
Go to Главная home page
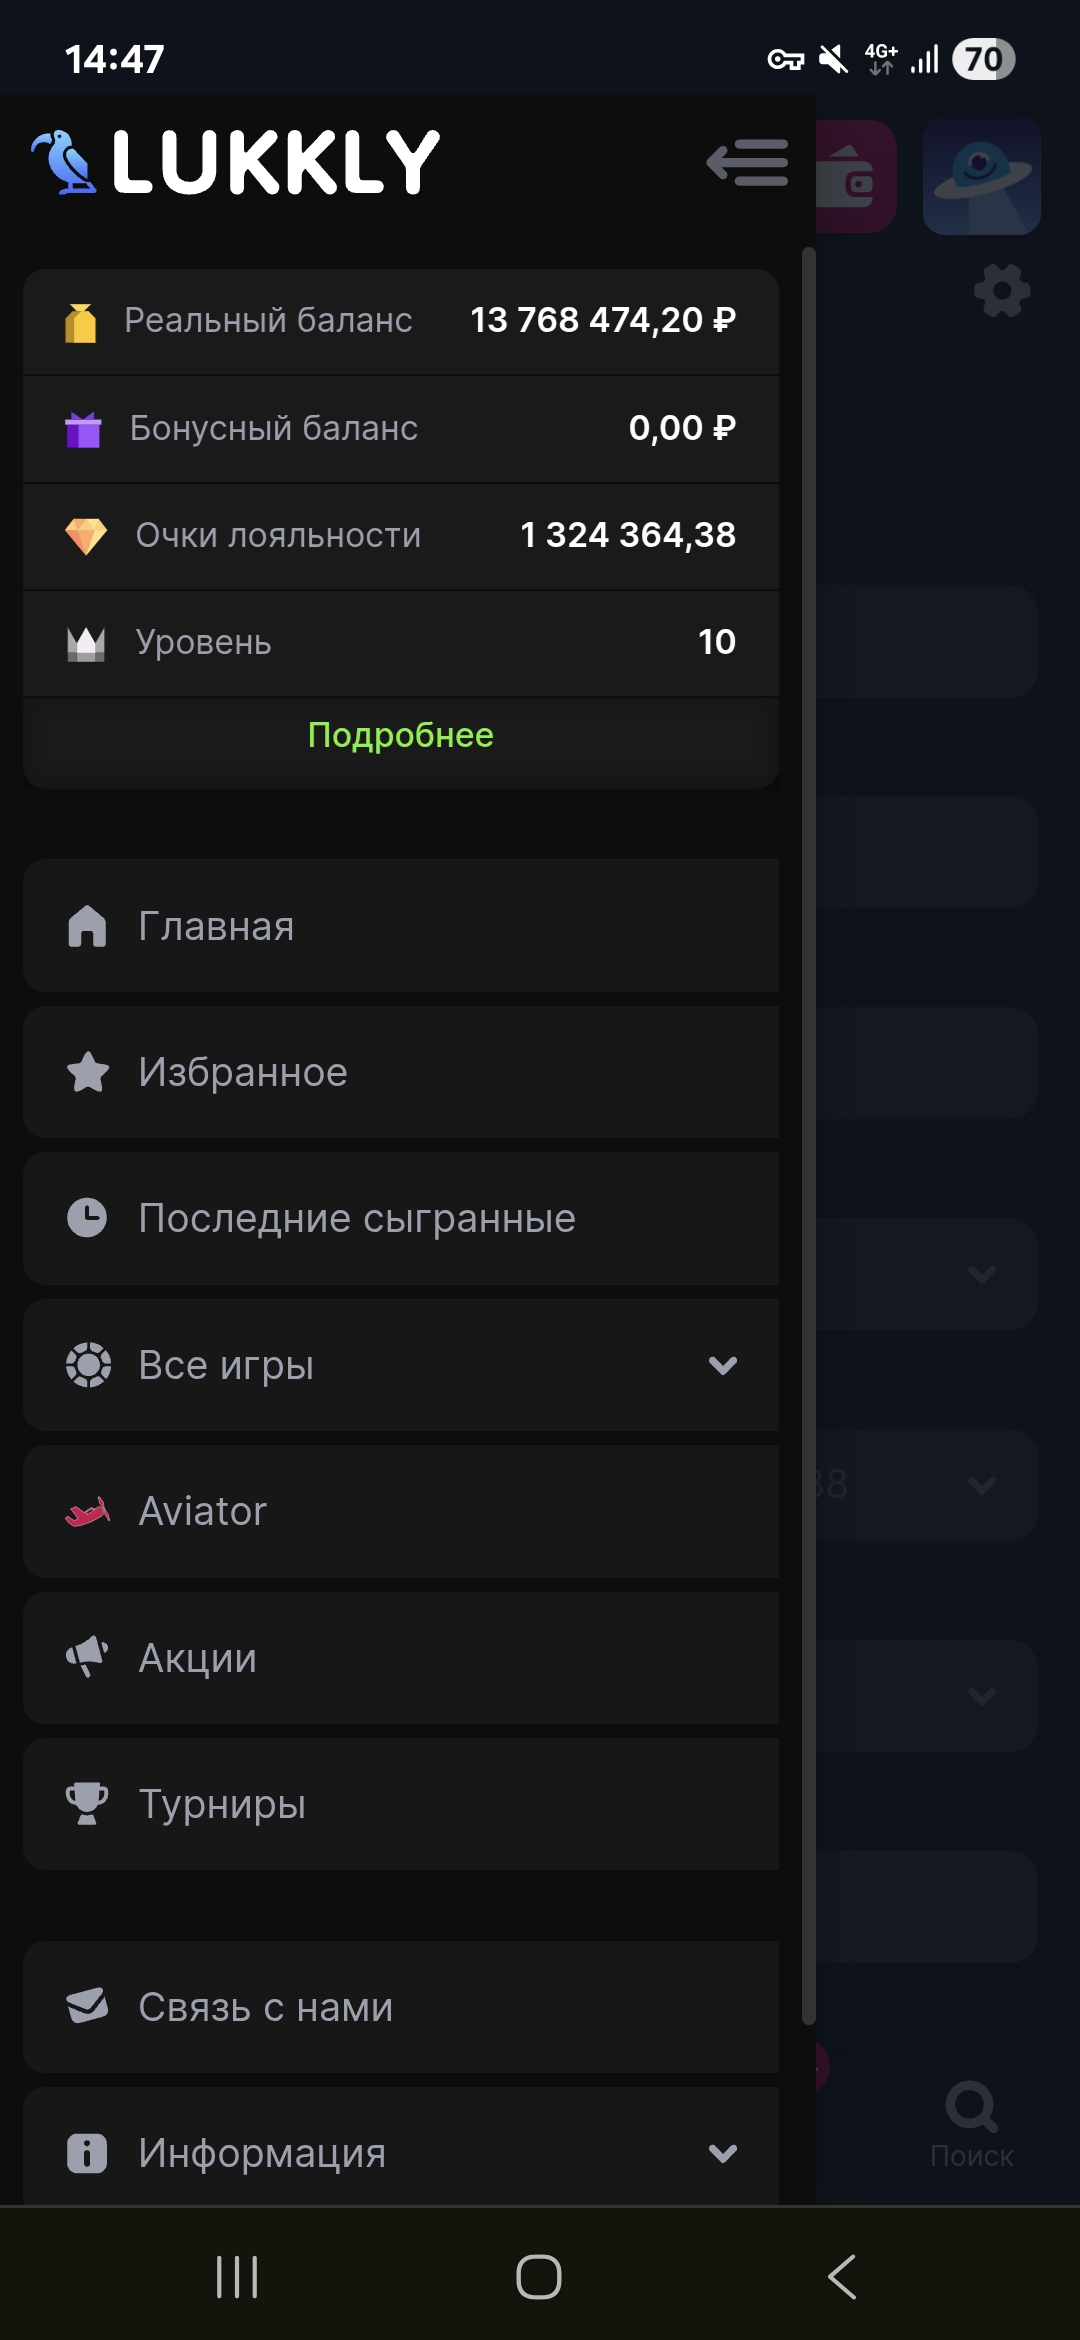coord(400,926)
